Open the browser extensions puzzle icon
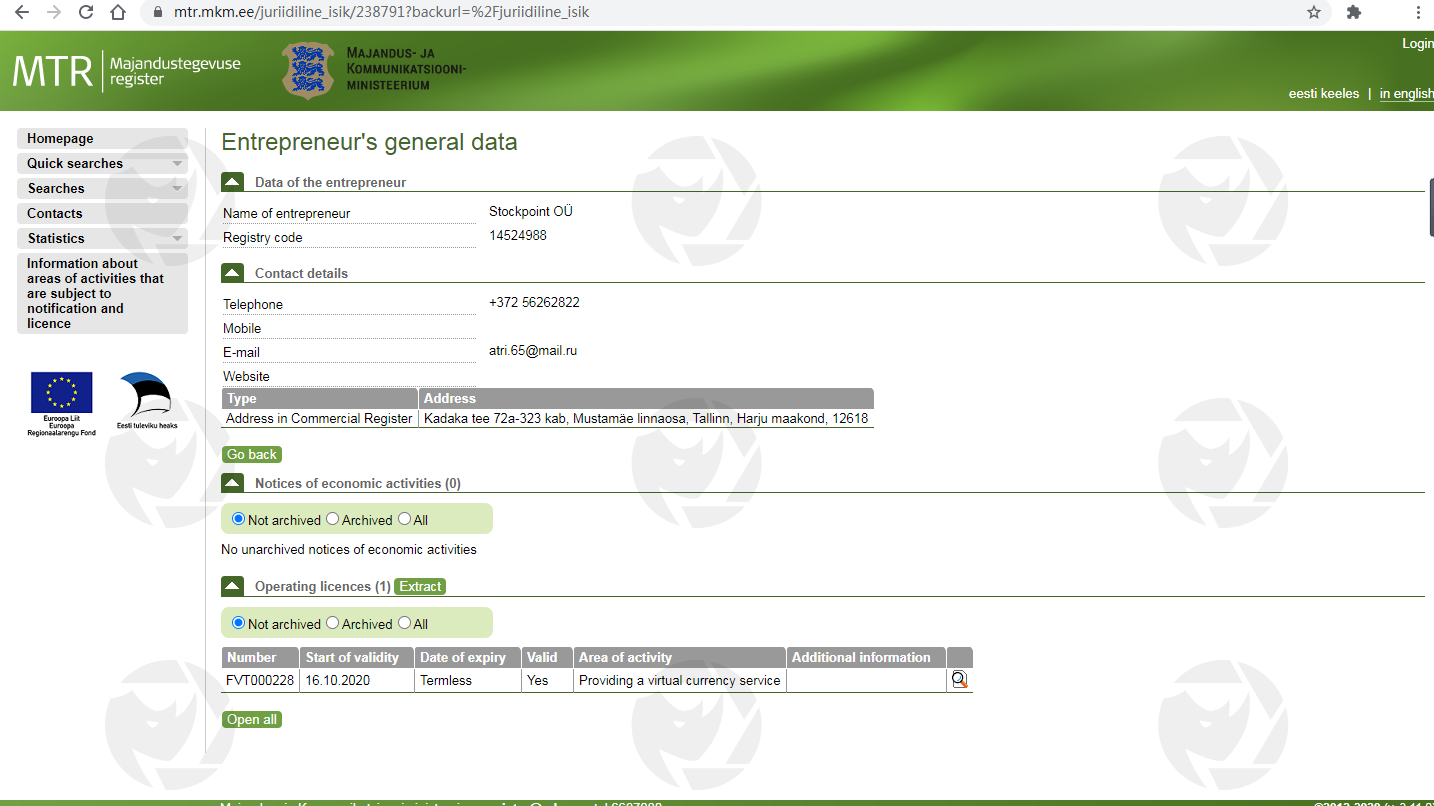This screenshot has height=806, width=1434. click(1354, 12)
